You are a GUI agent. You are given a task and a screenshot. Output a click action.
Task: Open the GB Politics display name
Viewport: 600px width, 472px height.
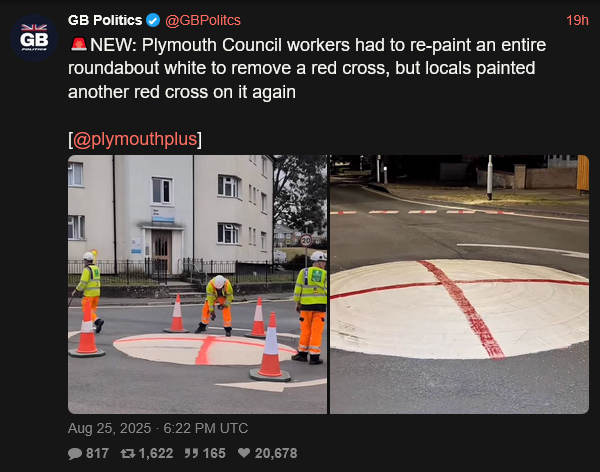point(105,20)
